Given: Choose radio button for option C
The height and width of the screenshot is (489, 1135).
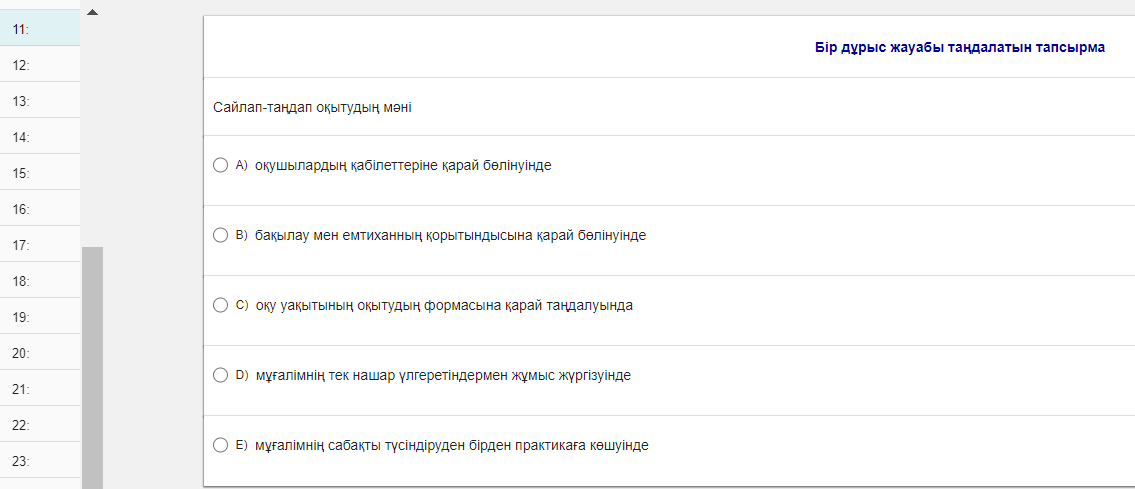Looking at the screenshot, I should pos(221,305).
